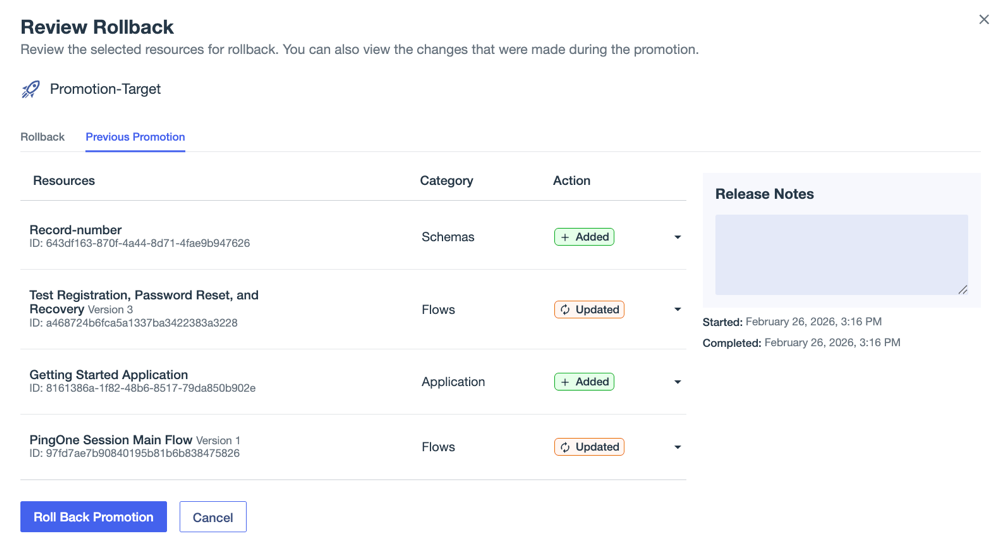Select Test Registration, Password Reset, and Recovery
This screenshot has height=552, width=1000.
144,302
